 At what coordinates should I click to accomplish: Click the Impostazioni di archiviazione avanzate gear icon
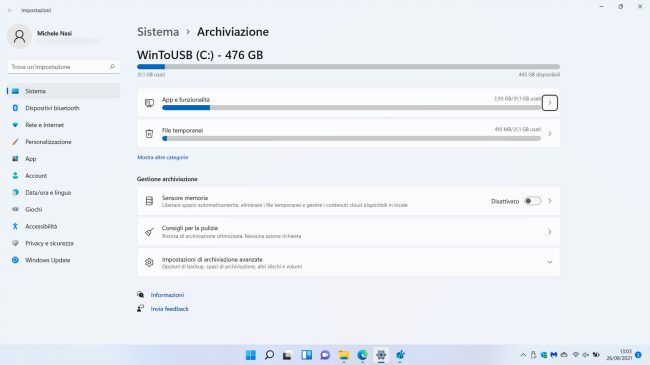click(x=149, y=262)
